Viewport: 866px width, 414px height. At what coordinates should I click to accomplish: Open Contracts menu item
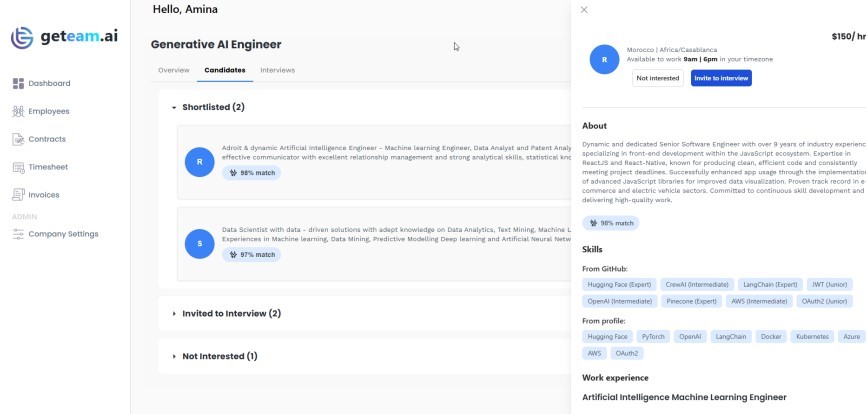pos(47,139)
